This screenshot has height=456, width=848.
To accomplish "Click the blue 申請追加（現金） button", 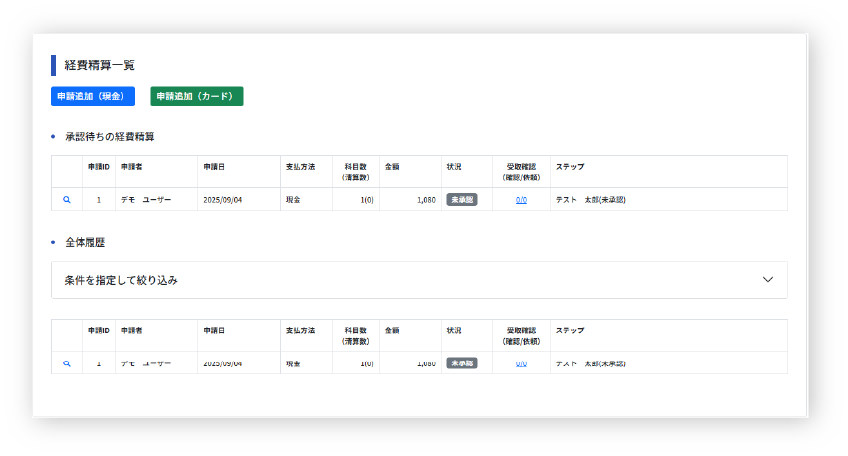I will tap(92, 96).
